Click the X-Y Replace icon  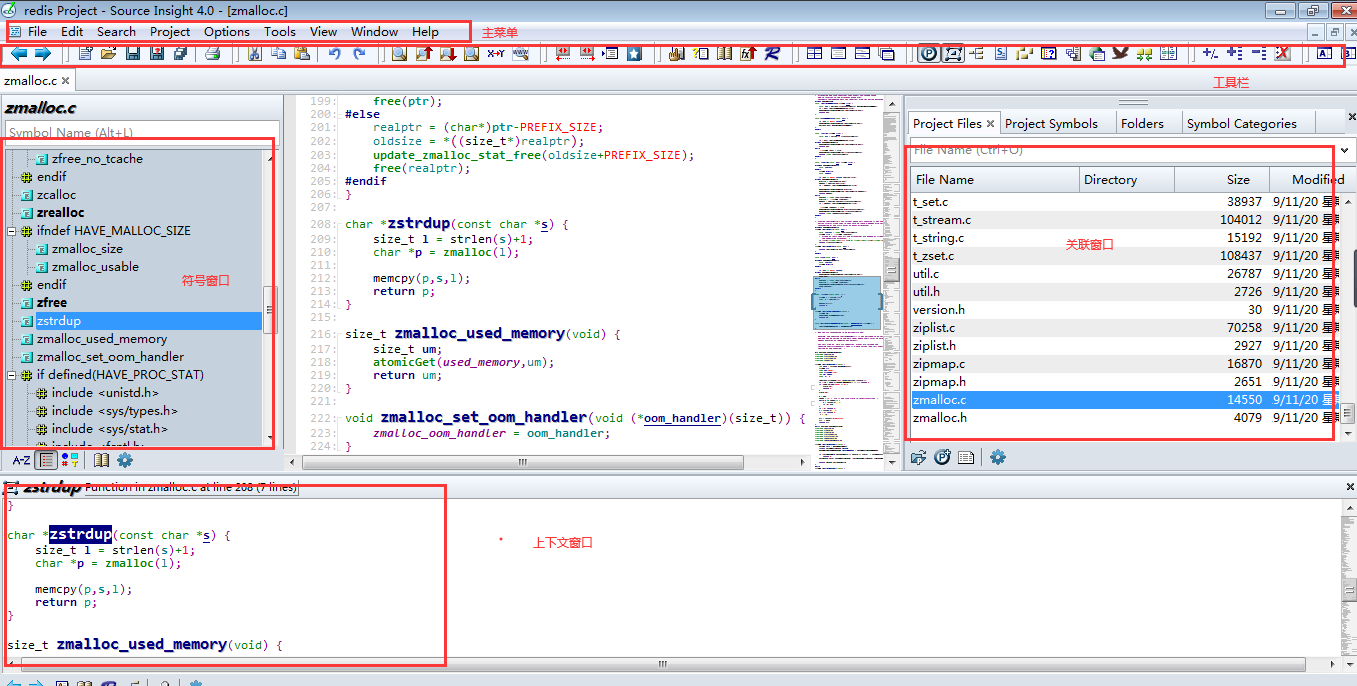(x=495, y=53)
